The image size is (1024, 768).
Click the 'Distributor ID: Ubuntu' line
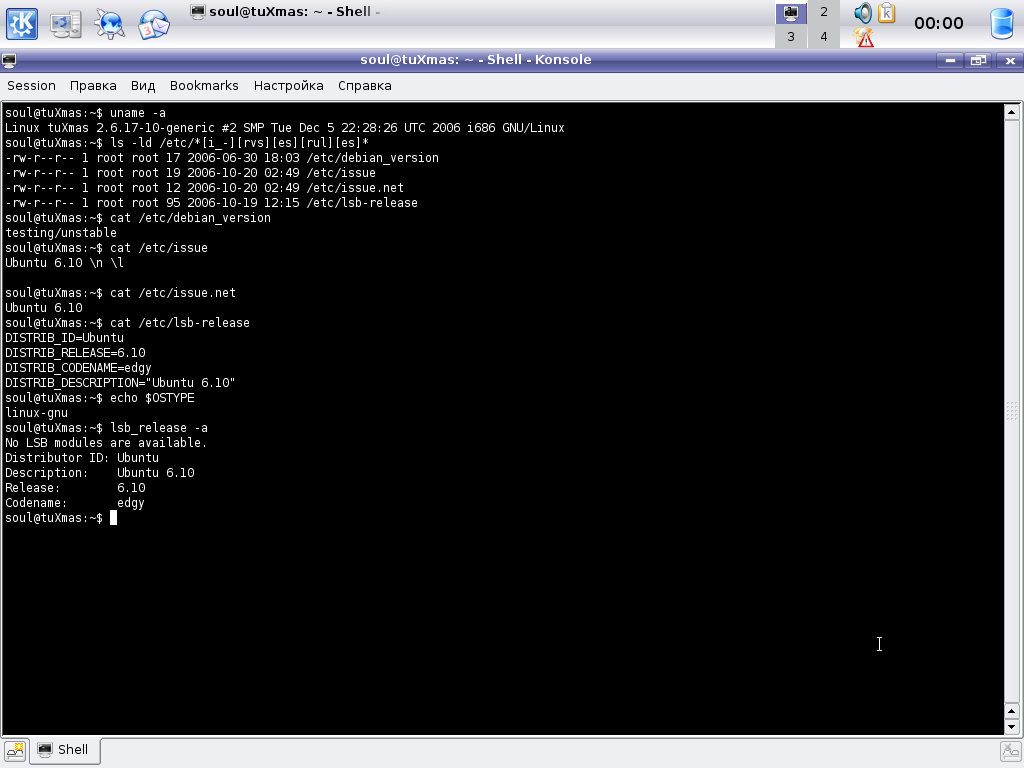click(82, 458)
